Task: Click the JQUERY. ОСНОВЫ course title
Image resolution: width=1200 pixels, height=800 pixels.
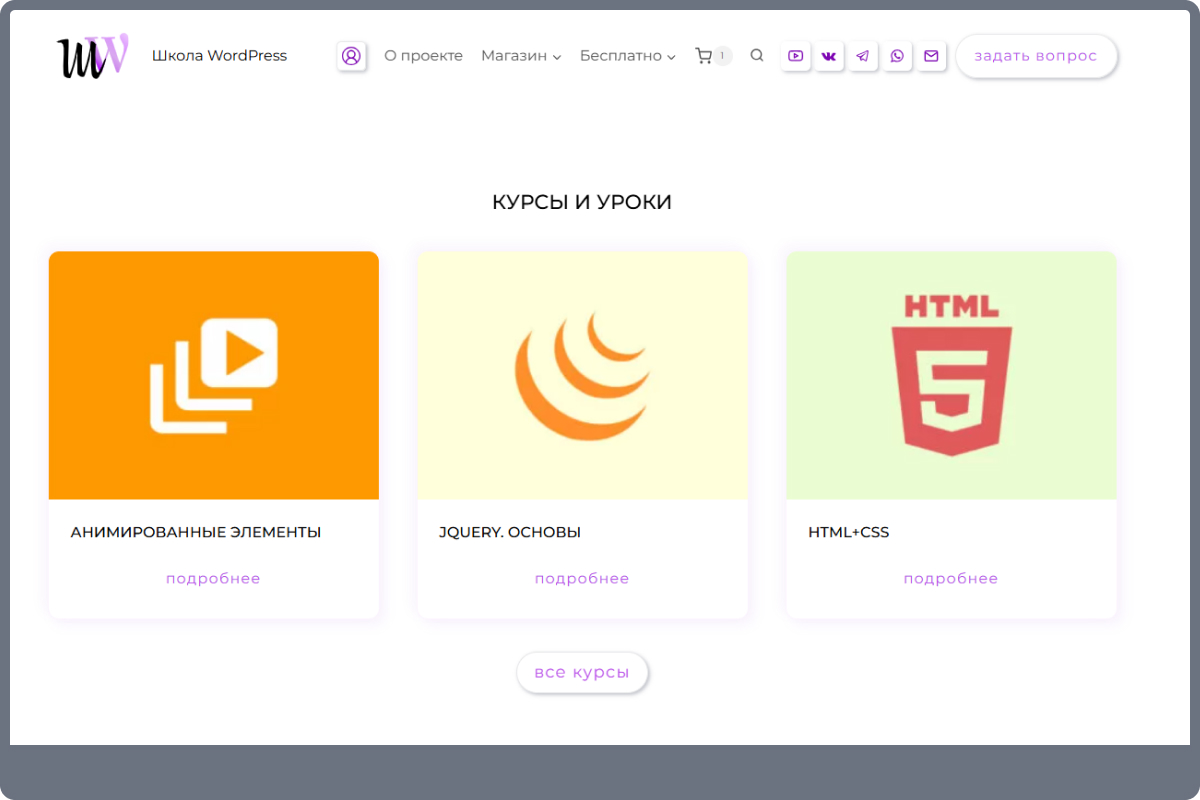Action: click(x=510, y=533)
